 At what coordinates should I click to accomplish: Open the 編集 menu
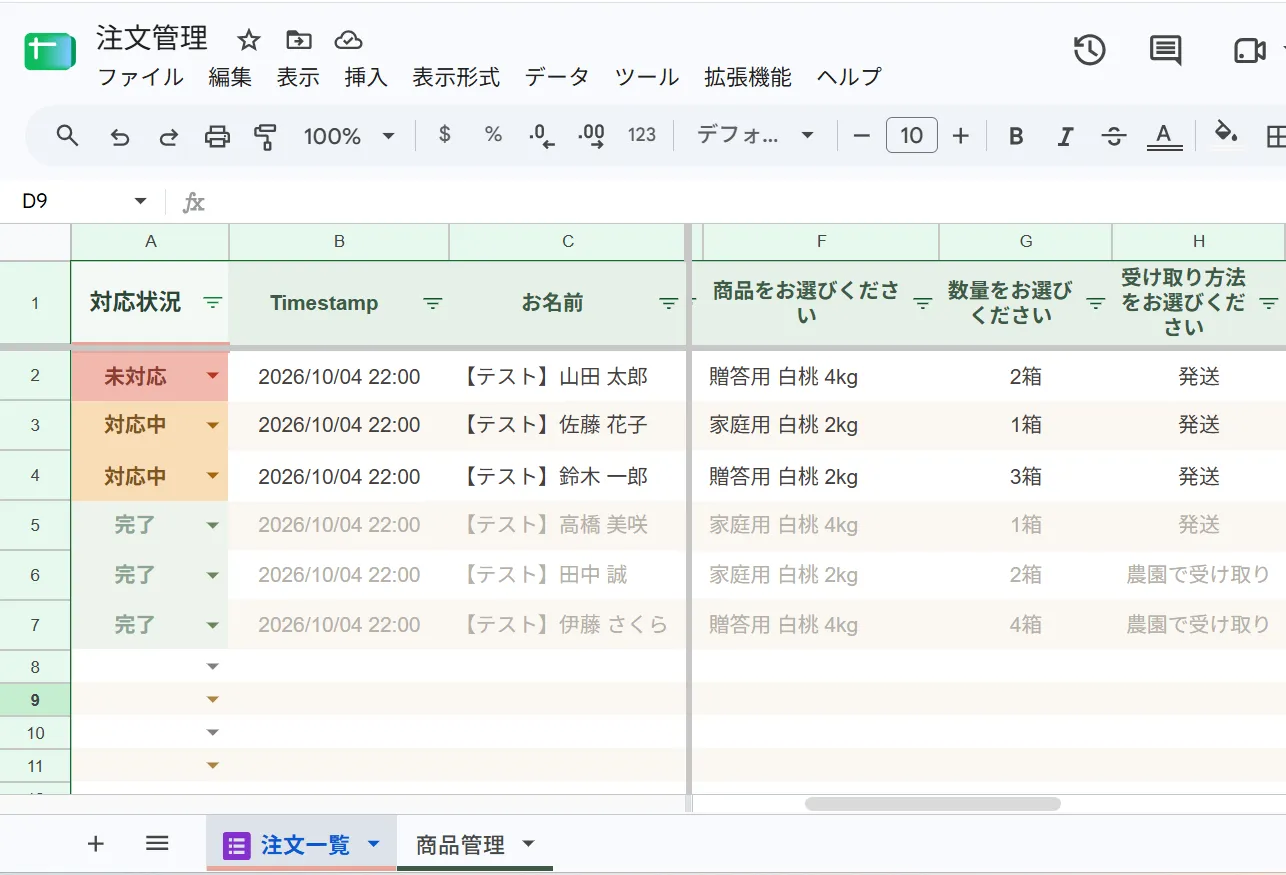point(230,77)
